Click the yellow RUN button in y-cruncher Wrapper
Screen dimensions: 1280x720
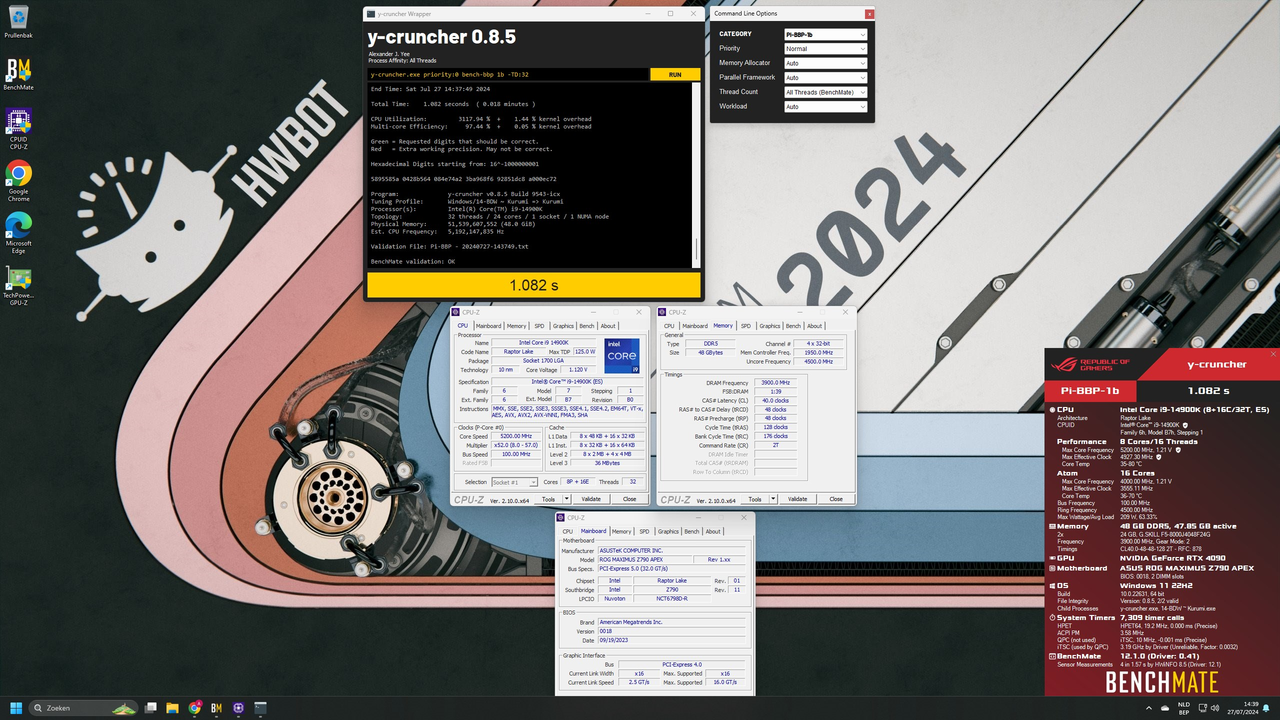(x=675, y=74)
